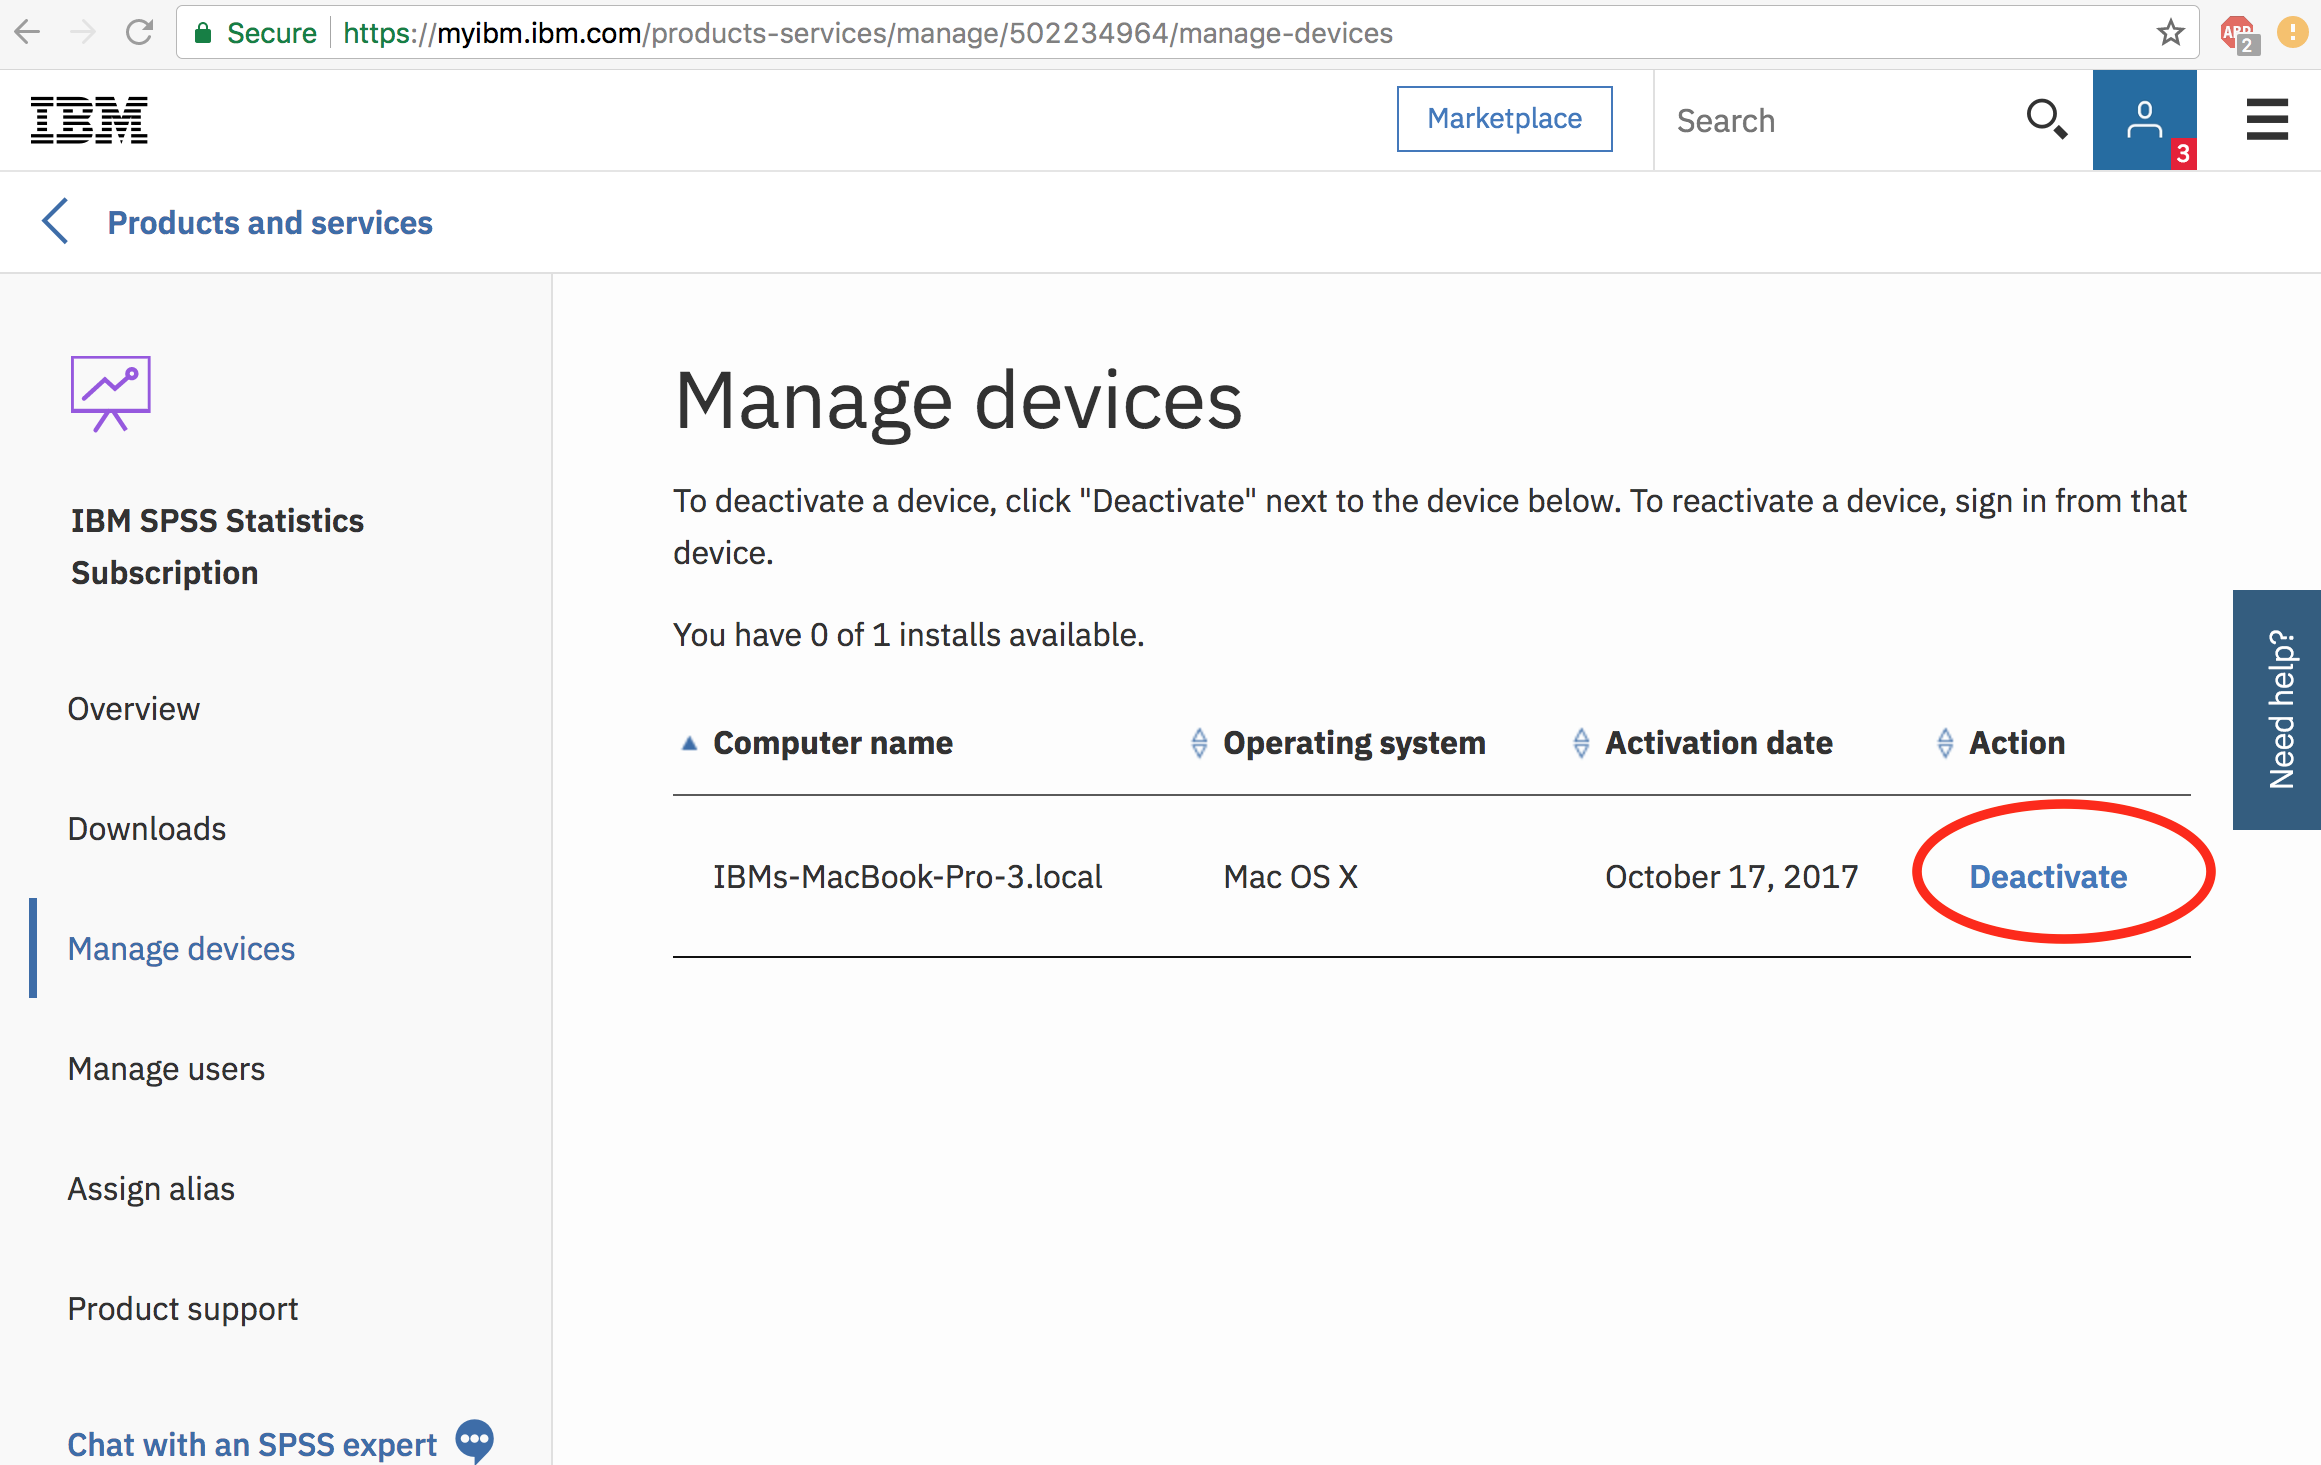Viewport: 2321px width, 1465px height.
Task: Start Chat with an SPSS expert
Action: 252,1445
